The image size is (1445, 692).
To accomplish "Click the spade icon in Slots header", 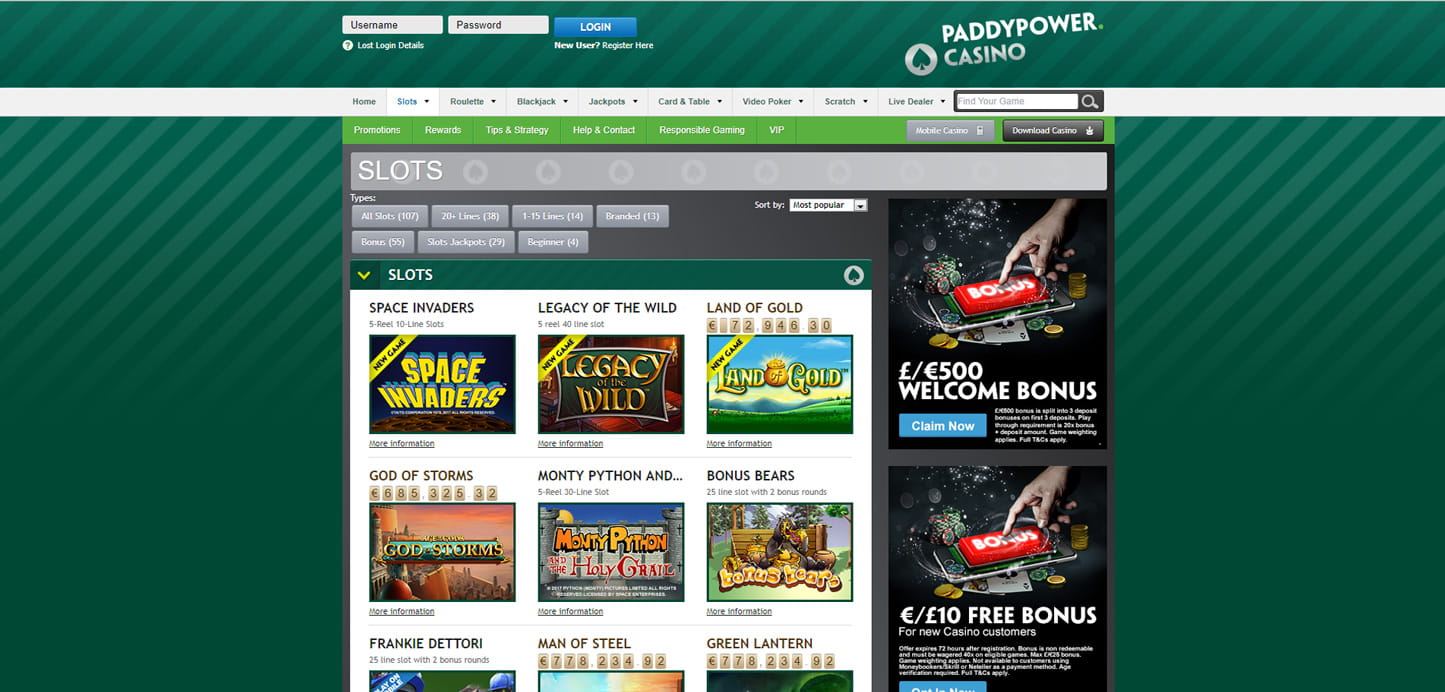I will [x=853, y=275].
